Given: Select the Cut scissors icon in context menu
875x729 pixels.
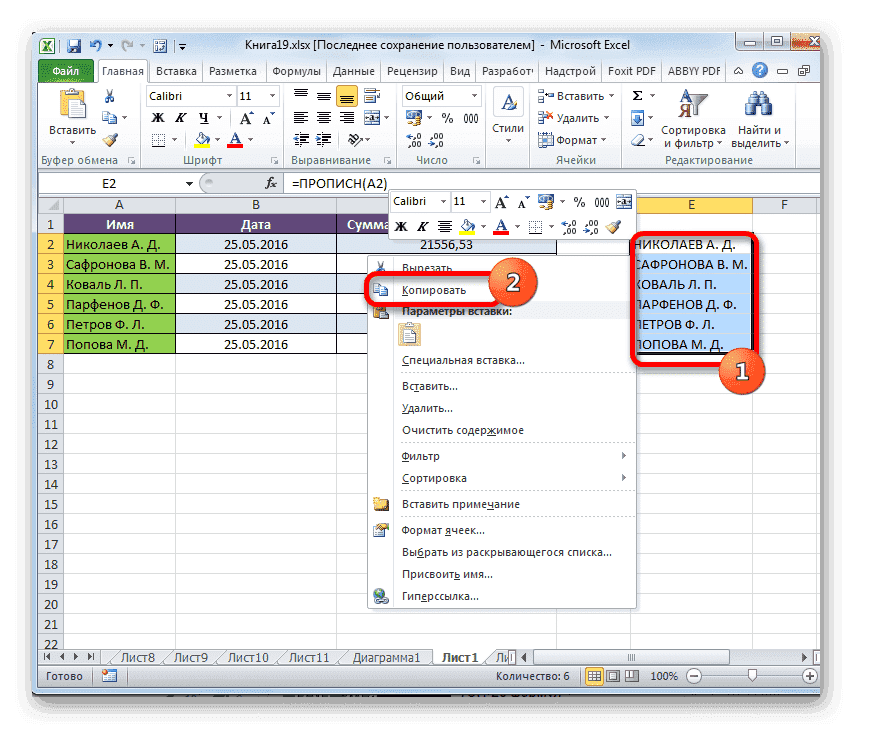Looking at the screenshot, I should (381, 267).
